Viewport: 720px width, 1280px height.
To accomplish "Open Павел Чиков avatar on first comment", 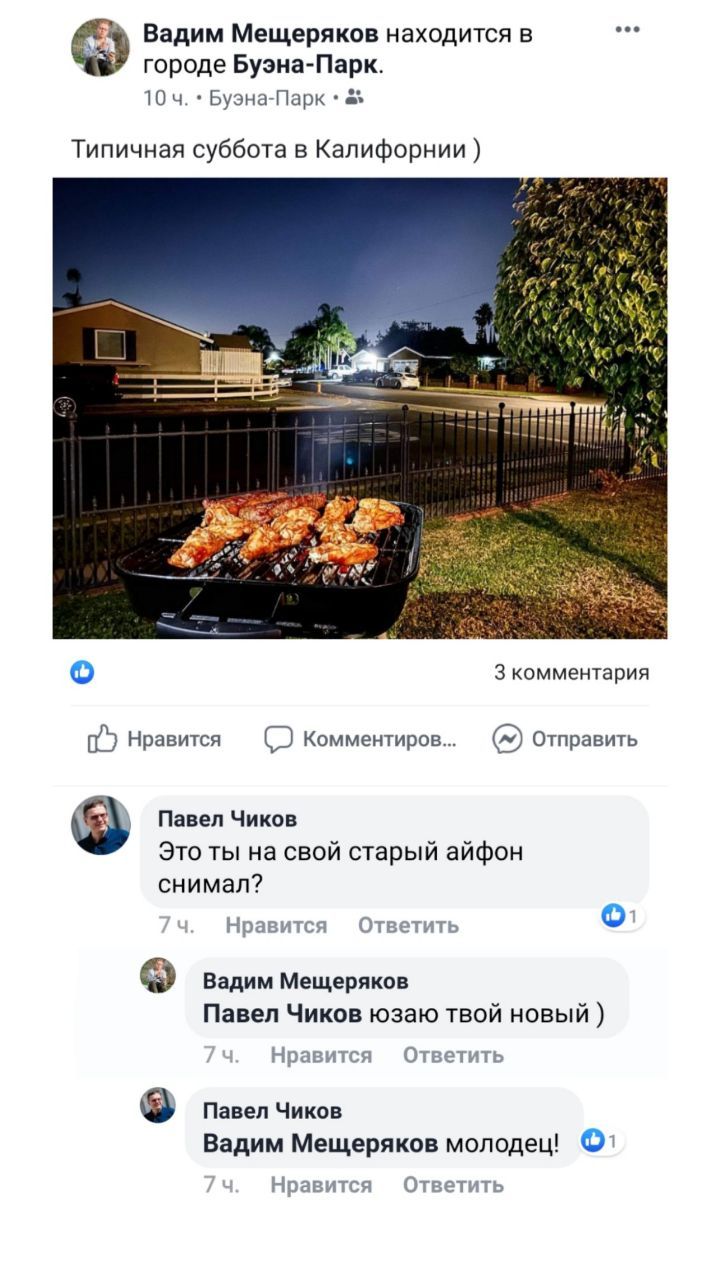I will (100, 825).
